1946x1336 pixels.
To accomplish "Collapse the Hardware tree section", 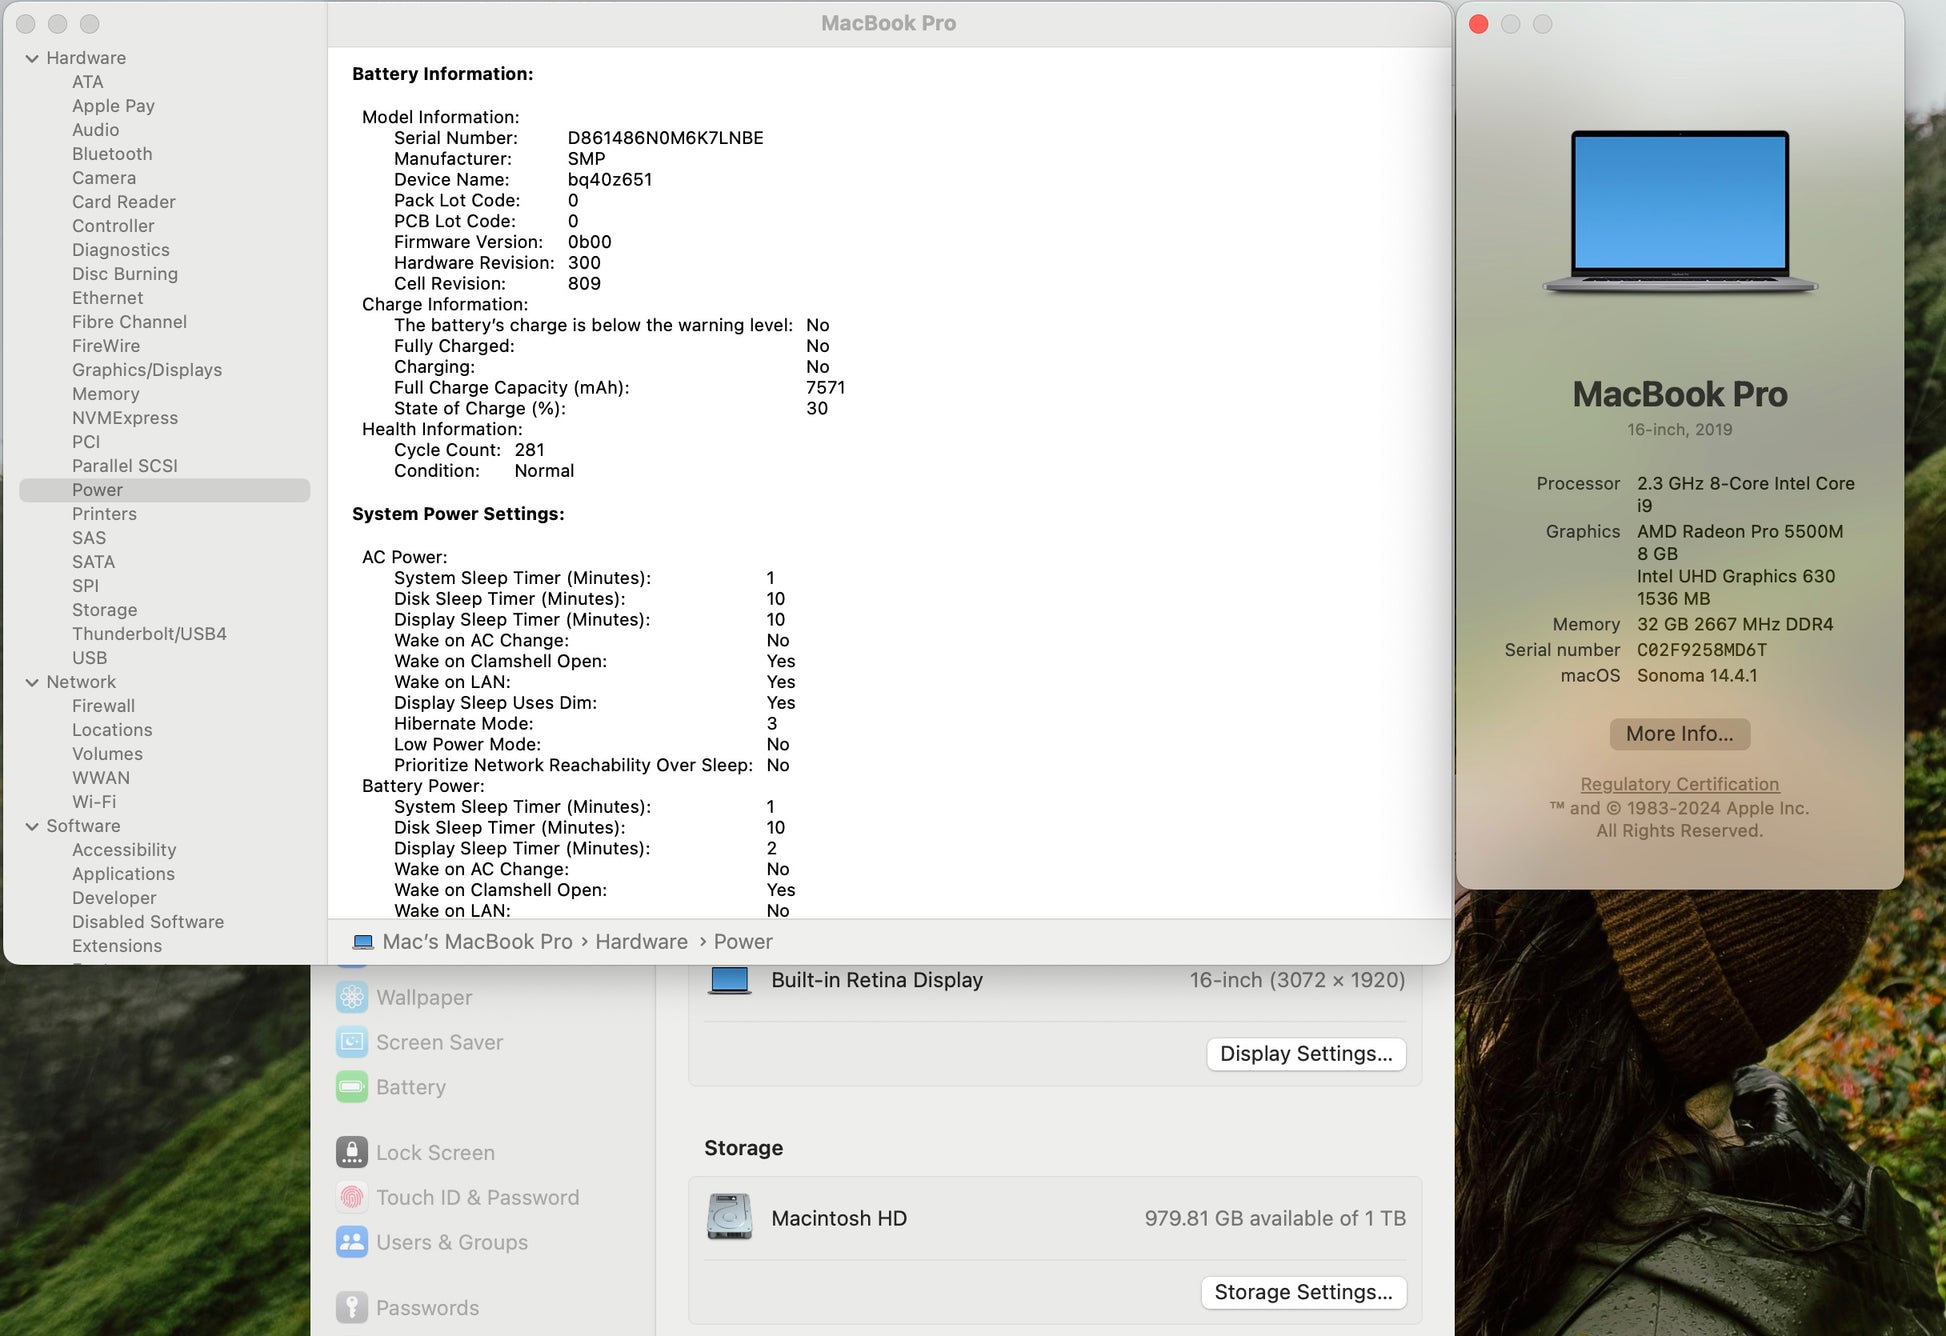I will [32, 58].
